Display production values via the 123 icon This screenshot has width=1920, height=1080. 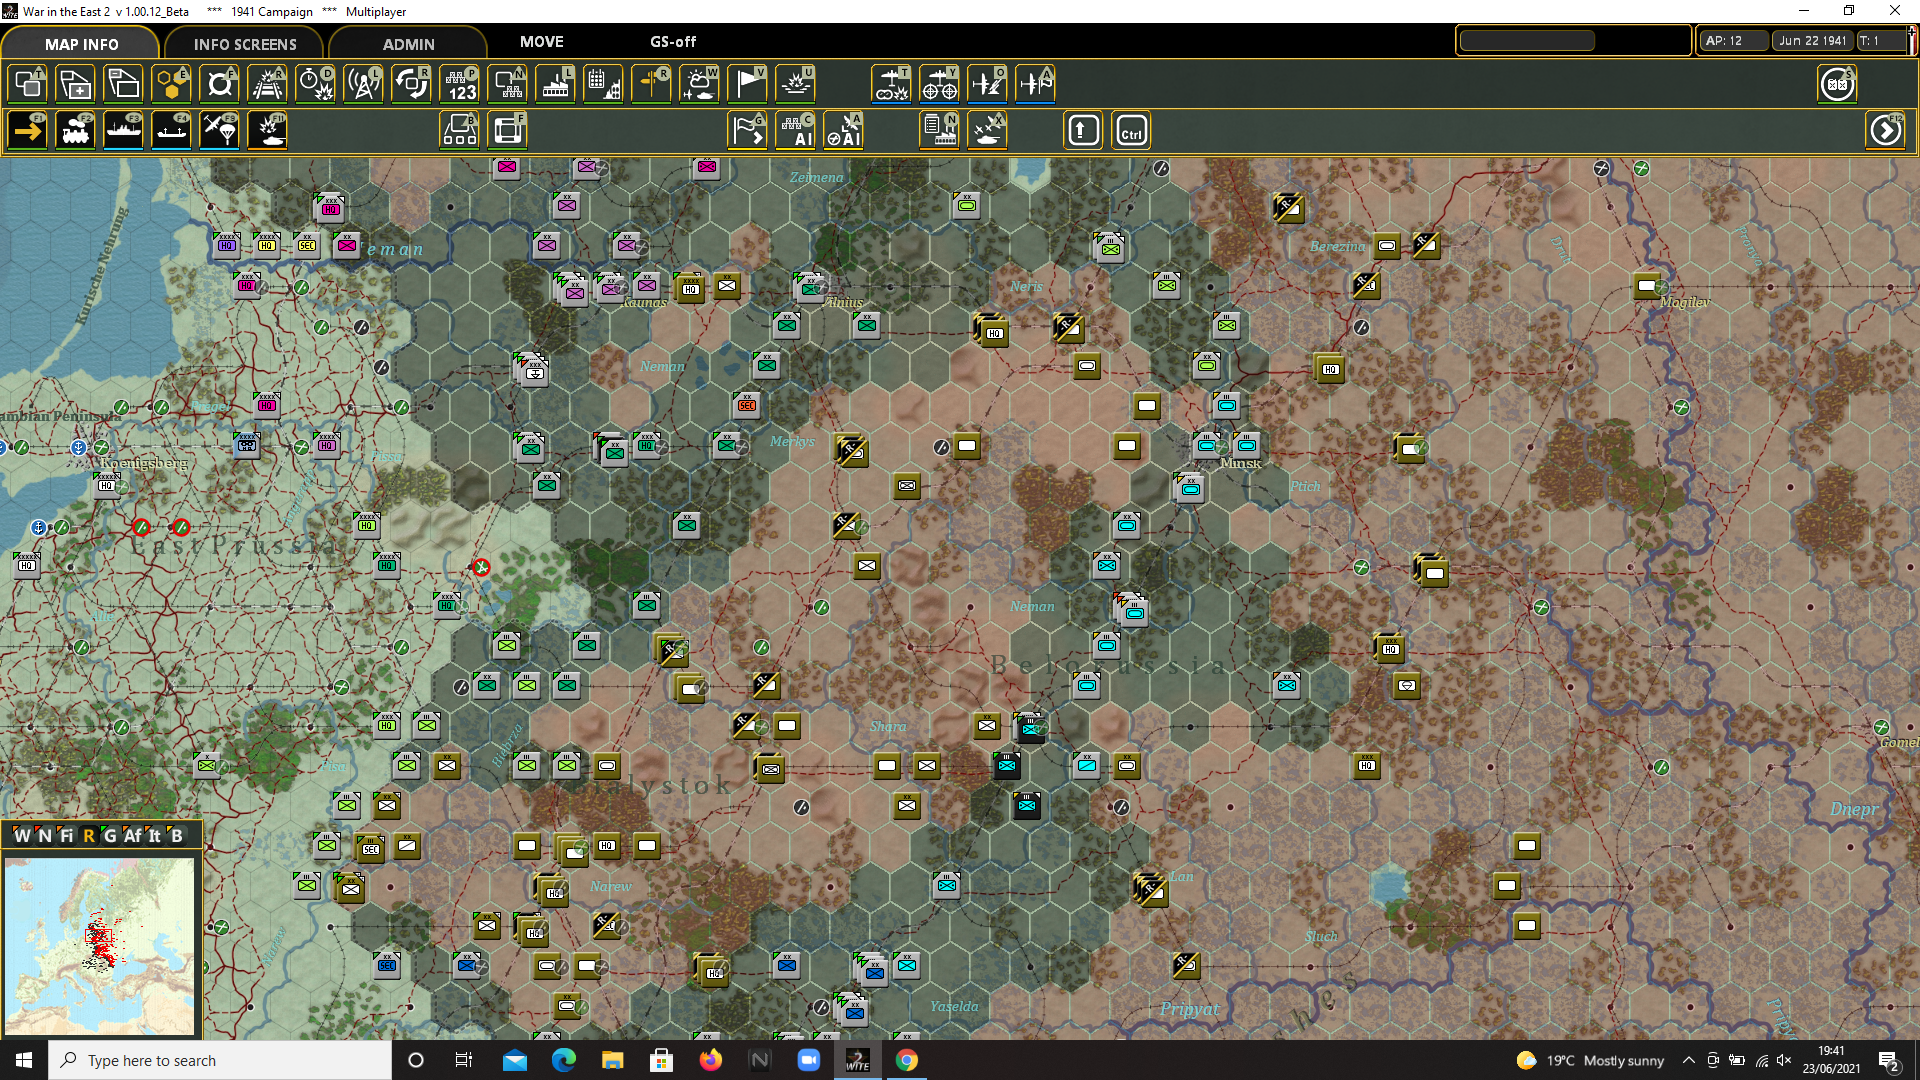(459, 84)
